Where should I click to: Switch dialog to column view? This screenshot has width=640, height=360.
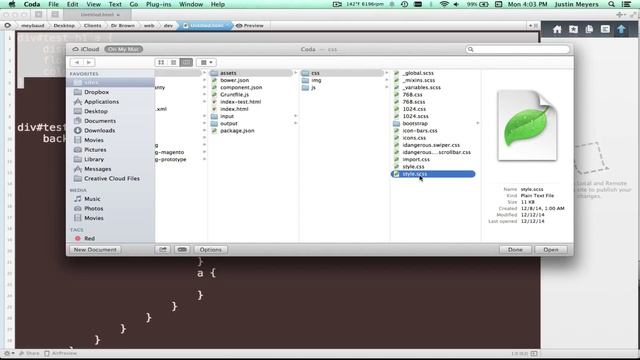[186, 62]
